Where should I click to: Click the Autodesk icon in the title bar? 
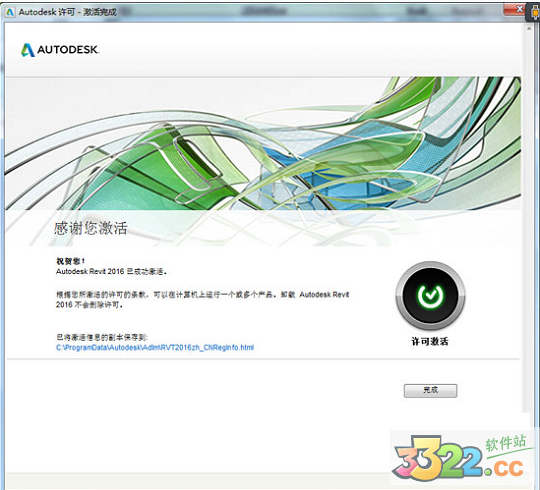point(10,12)
